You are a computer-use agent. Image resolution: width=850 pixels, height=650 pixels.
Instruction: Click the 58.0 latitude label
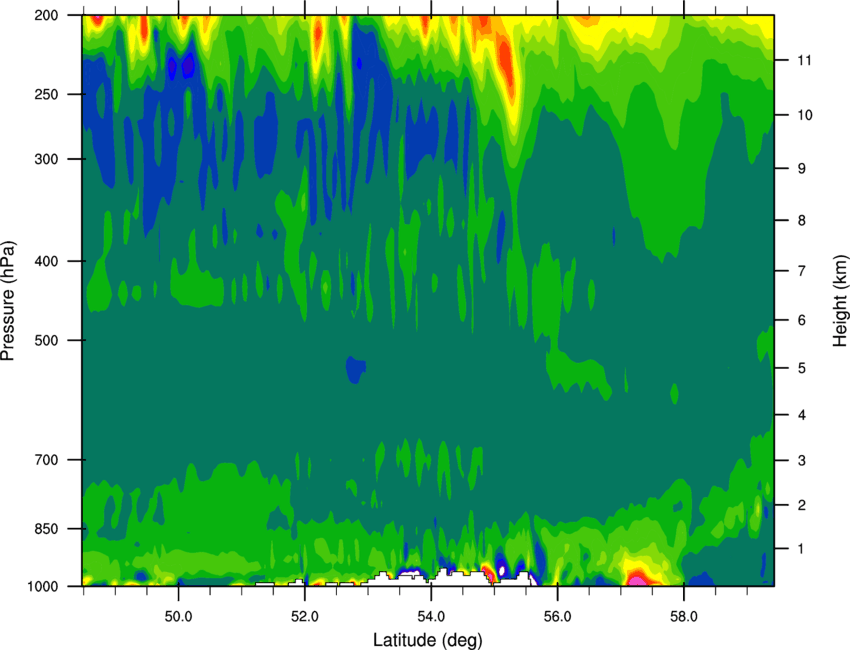(684, 617)
